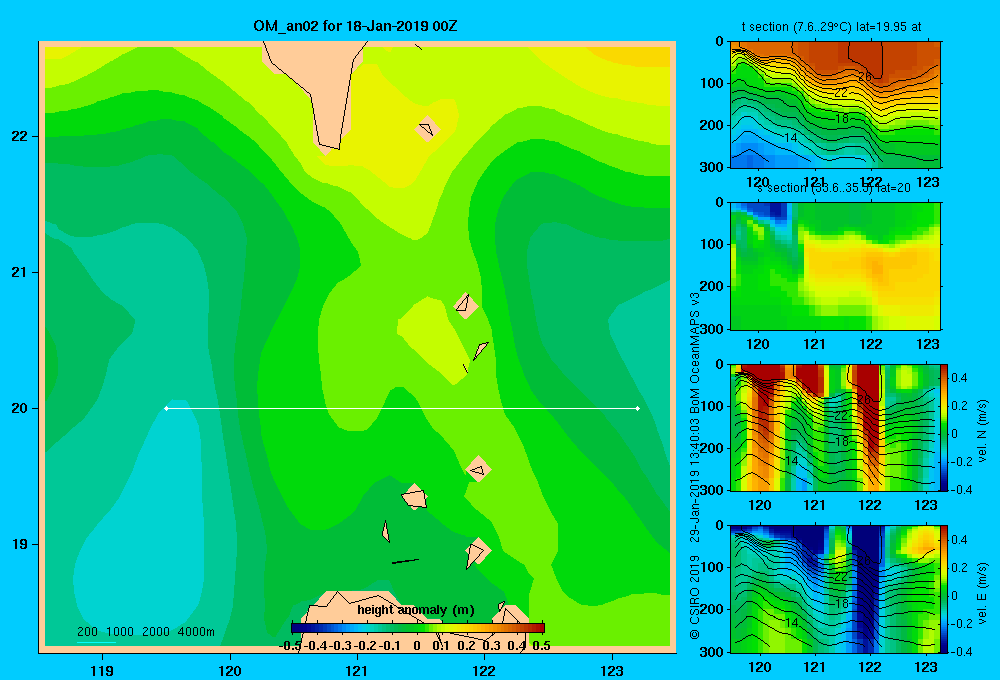The width and height of the screenshot is (1000, 680).
Task: Click longitude 120 label under main map
Action: point(230,670)
